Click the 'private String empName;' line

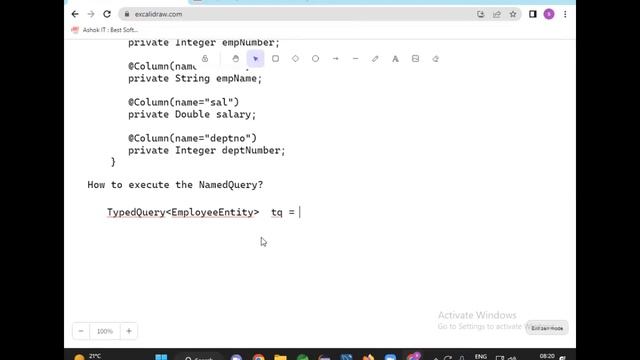click(x=195, y=78)
